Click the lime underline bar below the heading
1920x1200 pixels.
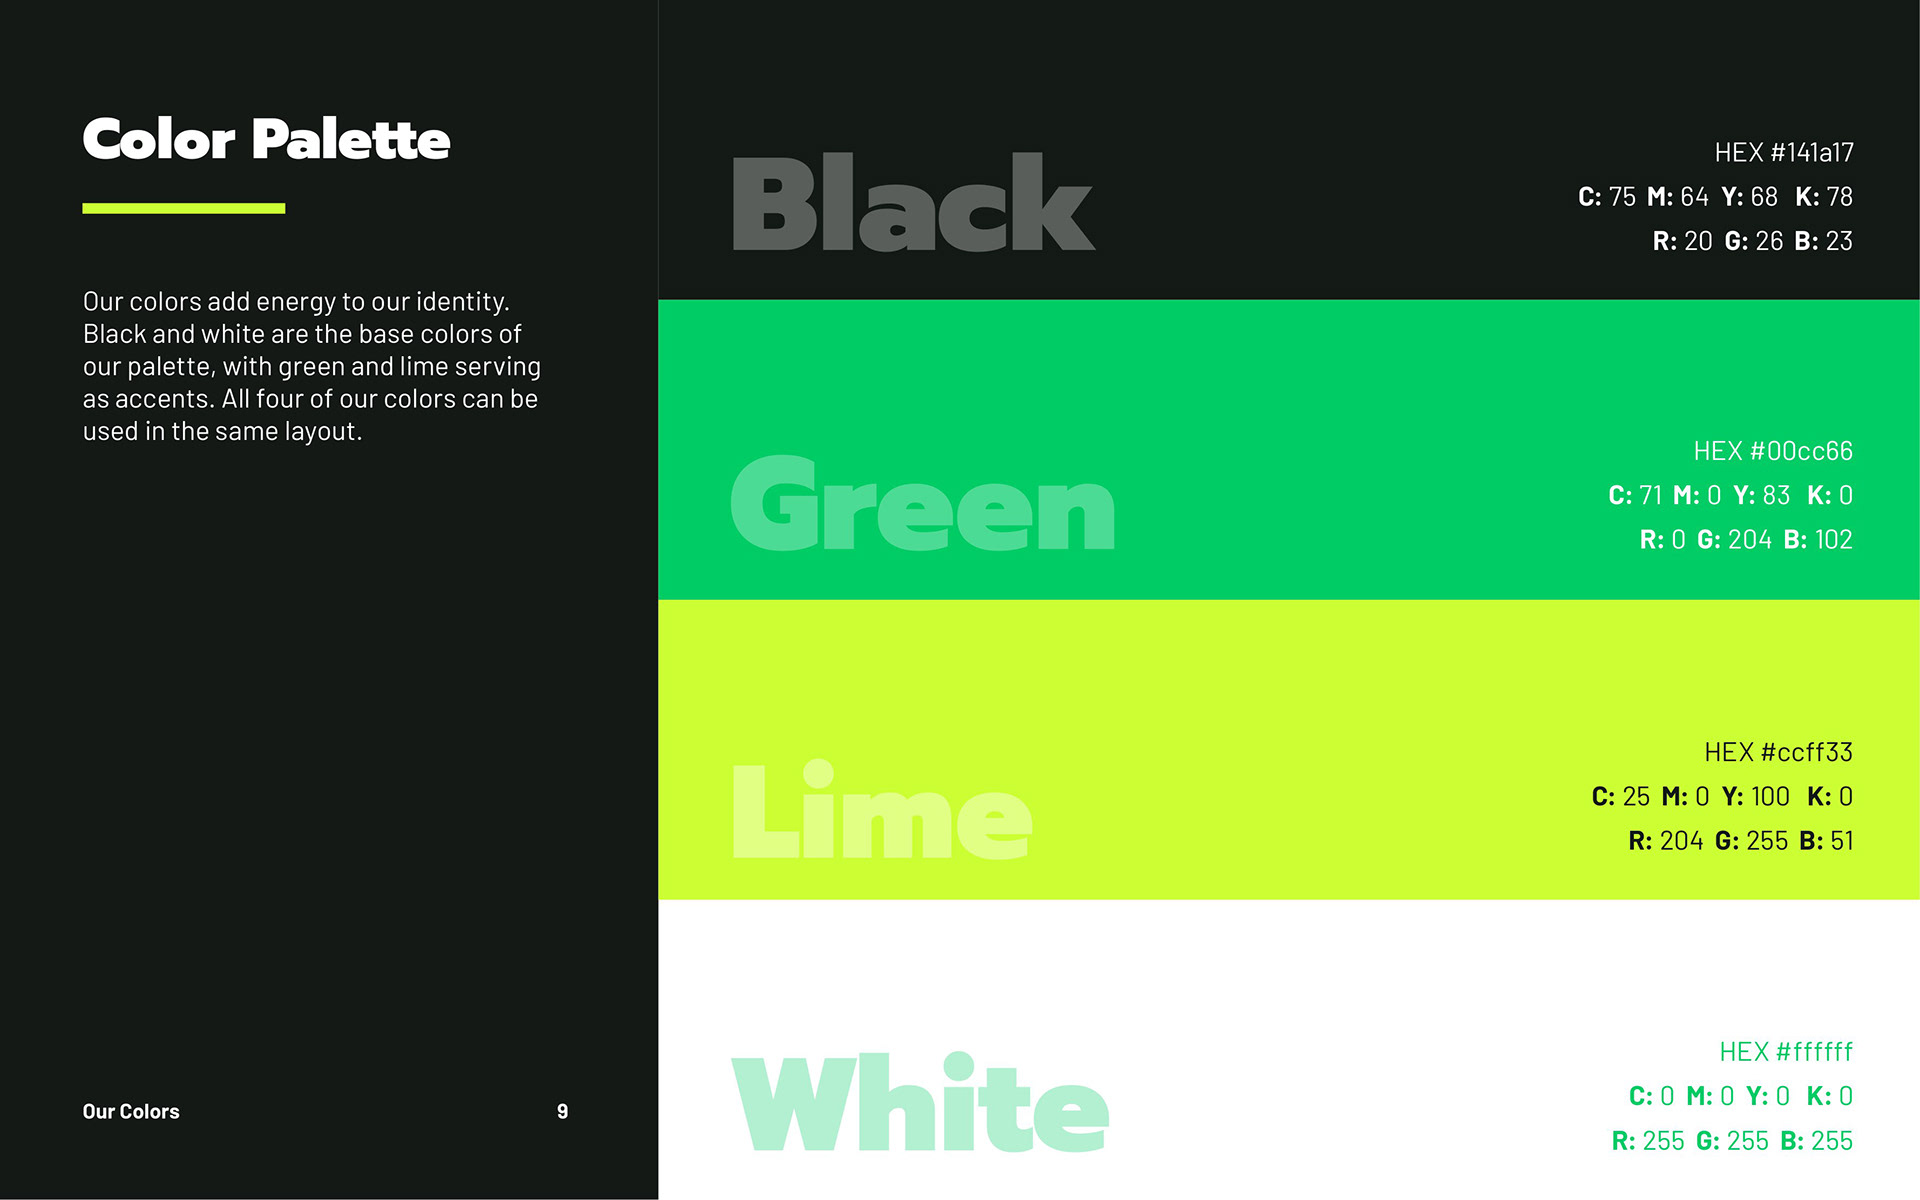coord(183,208)
